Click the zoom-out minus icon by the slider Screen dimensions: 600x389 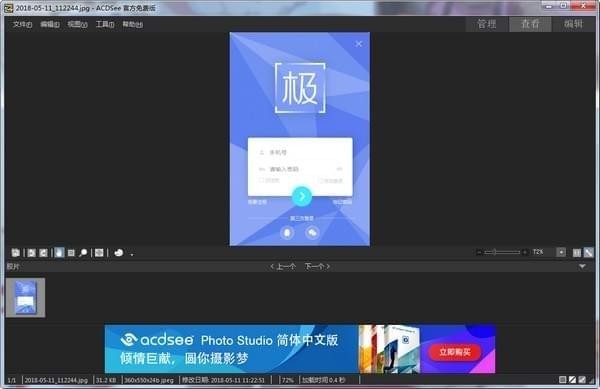[x=479, y=252]
